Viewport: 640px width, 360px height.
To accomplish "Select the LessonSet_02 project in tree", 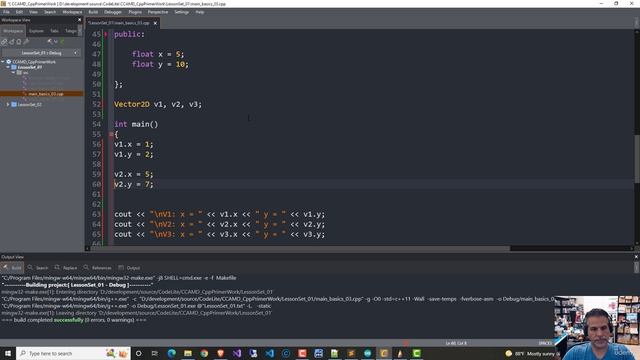I will click(29, 104).
